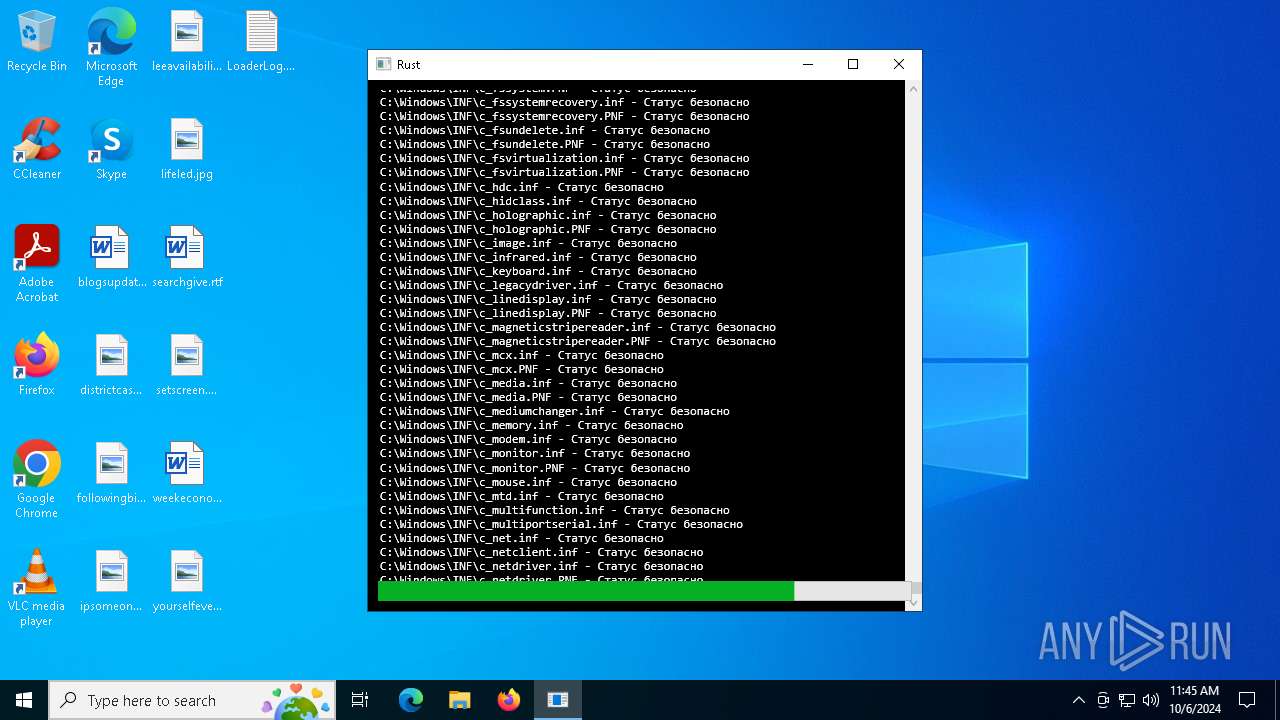
Task: Select the yourselfeve image file
Action: point(186,582)
